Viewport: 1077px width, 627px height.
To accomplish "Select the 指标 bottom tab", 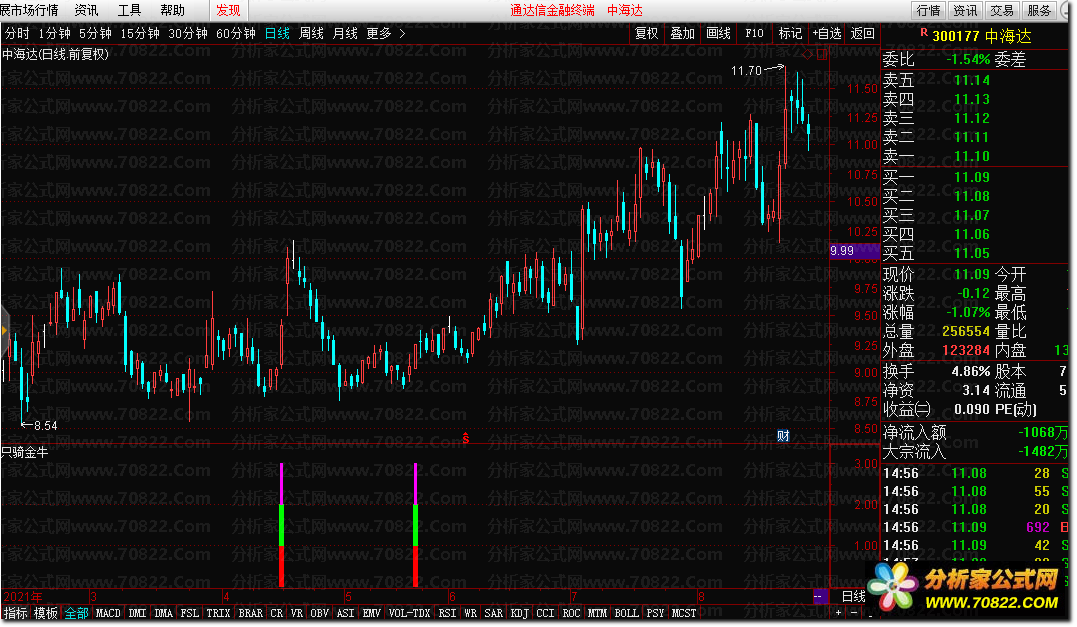I will point(16,613).
